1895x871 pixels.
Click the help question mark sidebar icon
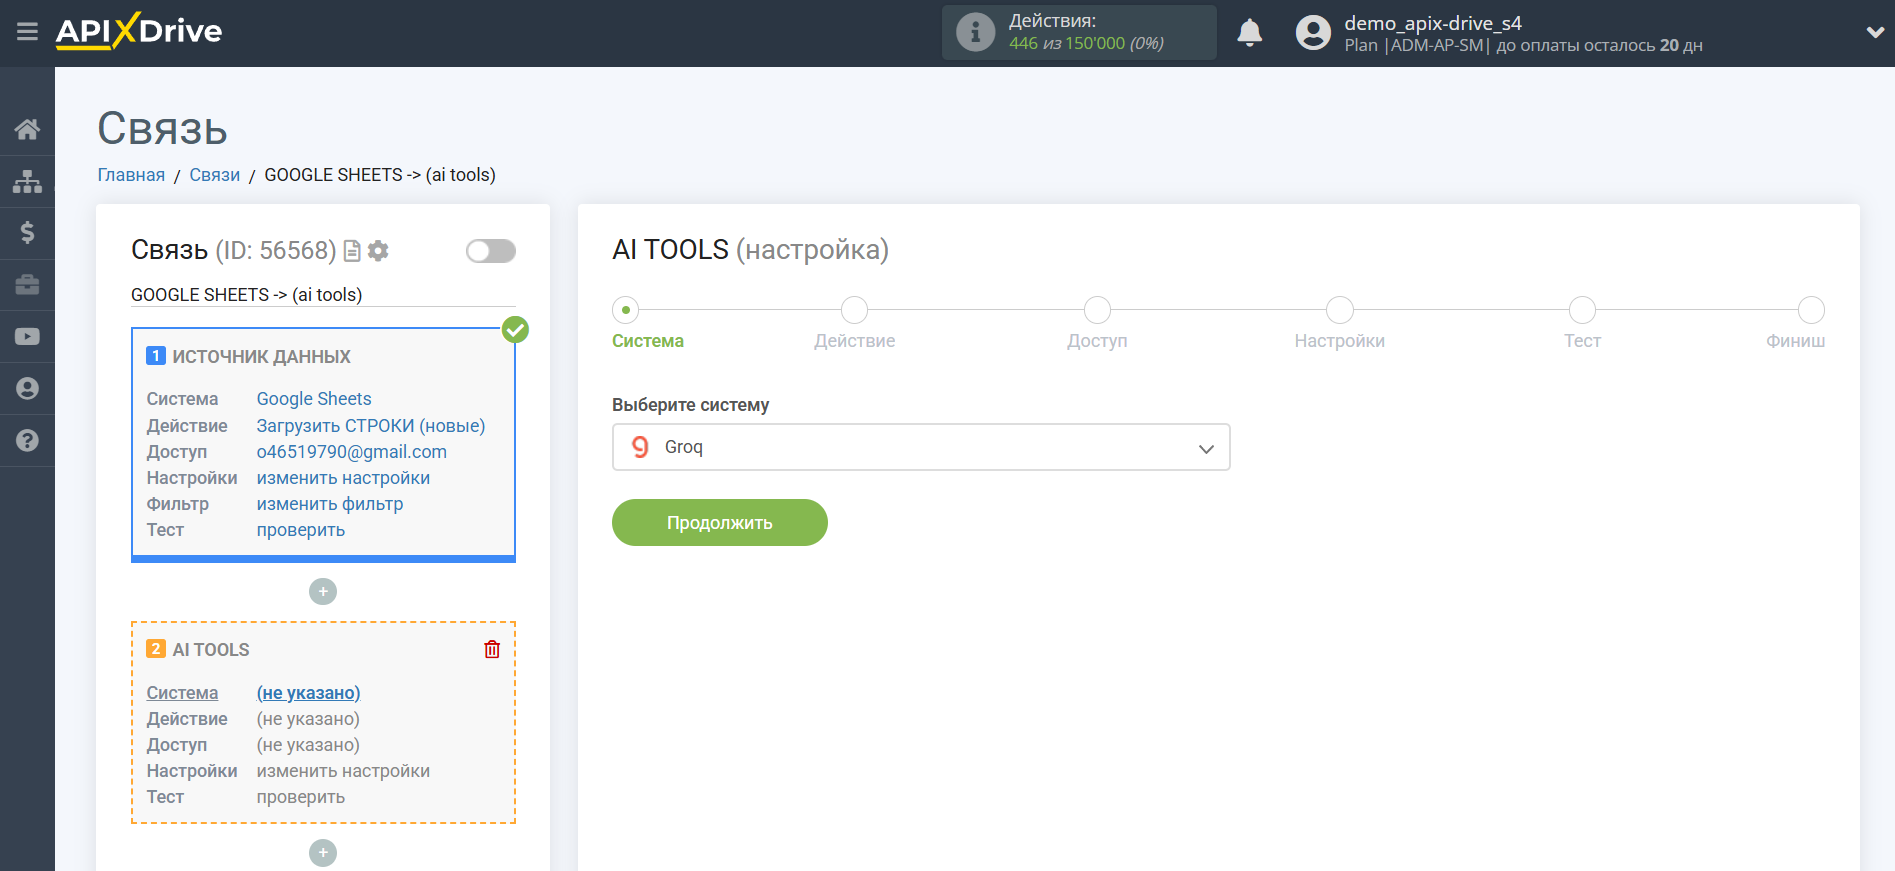27,440
